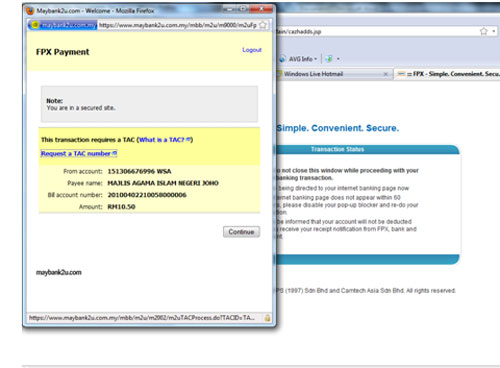Screen dimensions: 500x368
Task: Open dropdown arrow beside main address bar star
Action: pyautogui.click(x=494, y=31)
